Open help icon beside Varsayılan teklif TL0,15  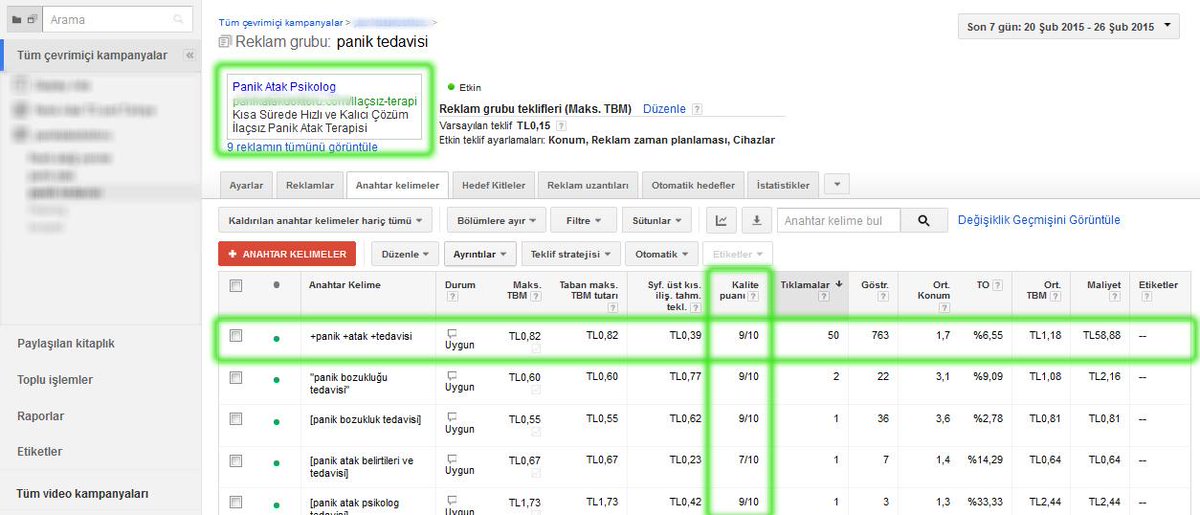[x=561, y=126]
